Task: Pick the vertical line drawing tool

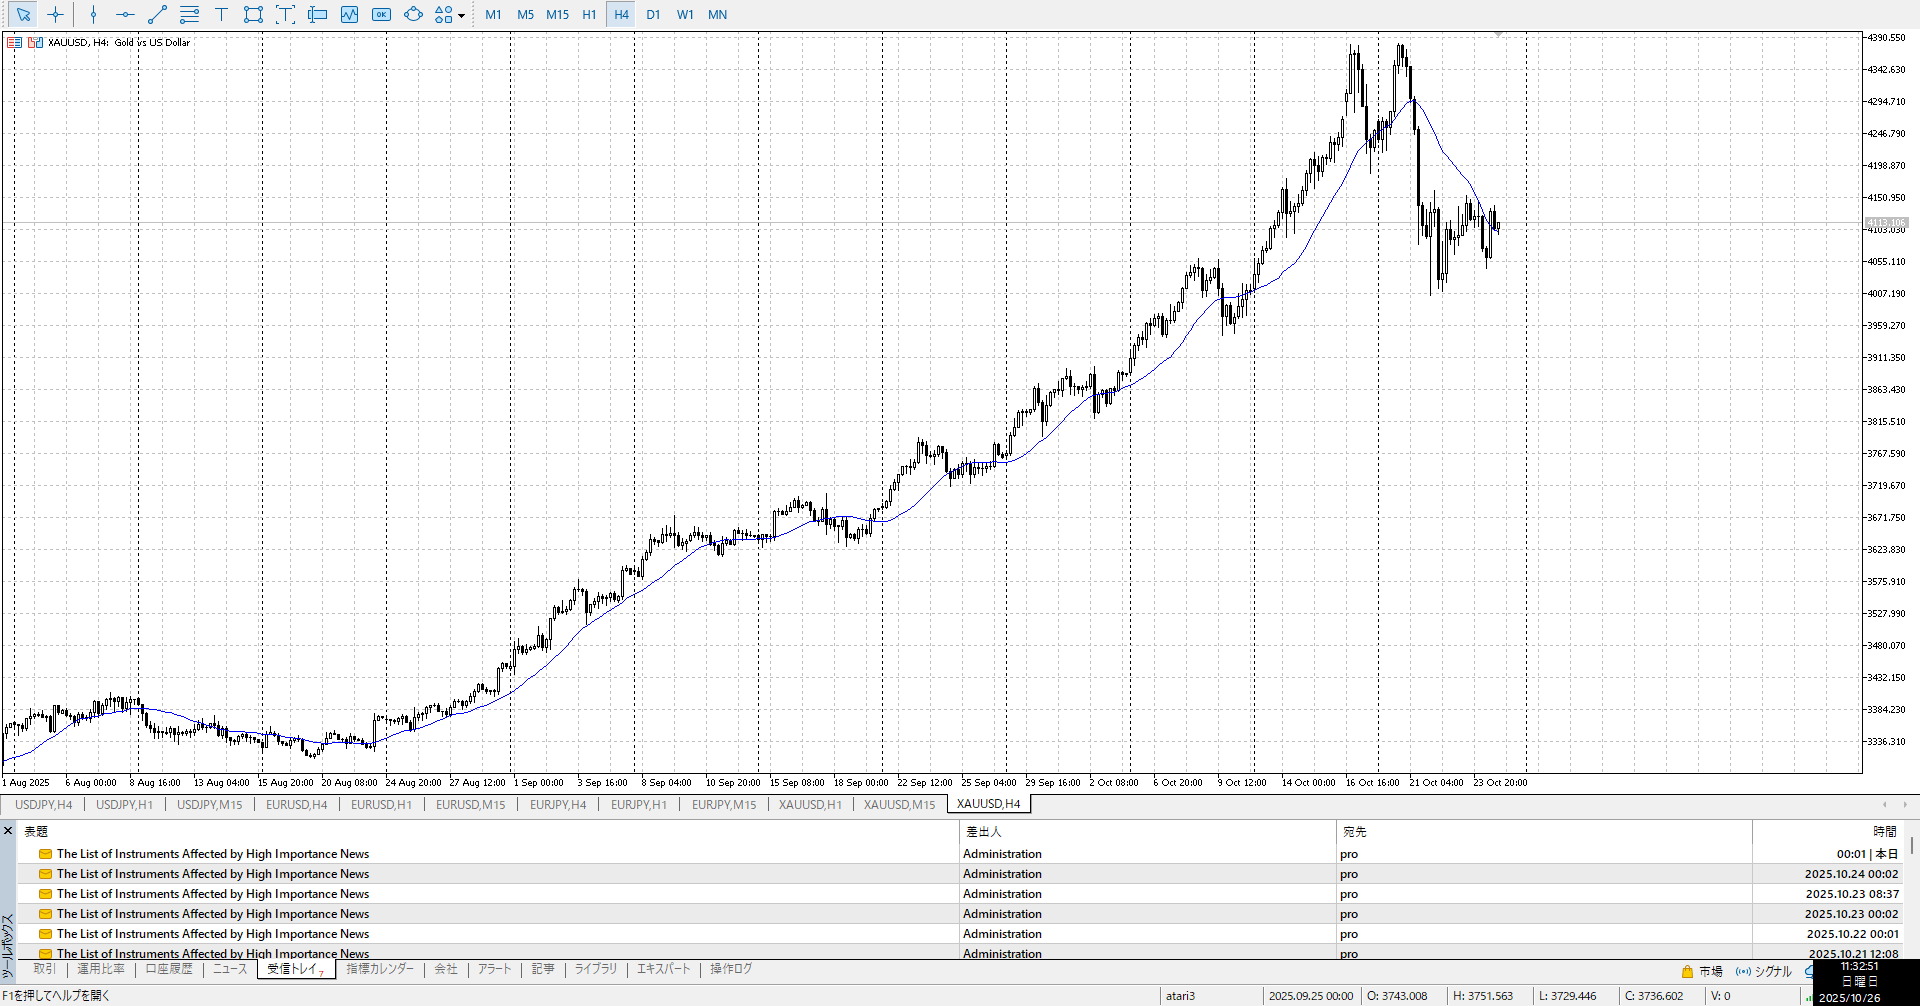Action: tap(93, 15)
